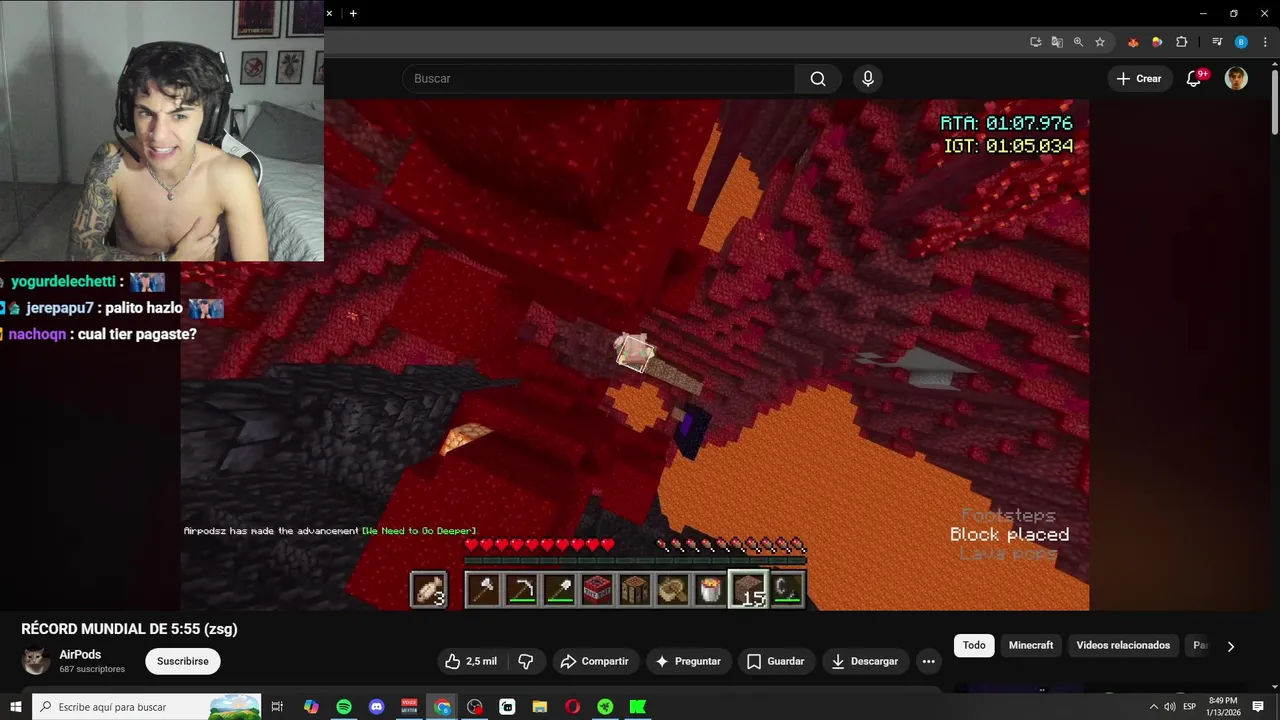1280x720 pixels.
Task: Open the media control music icon
Action: (1217, 42)
